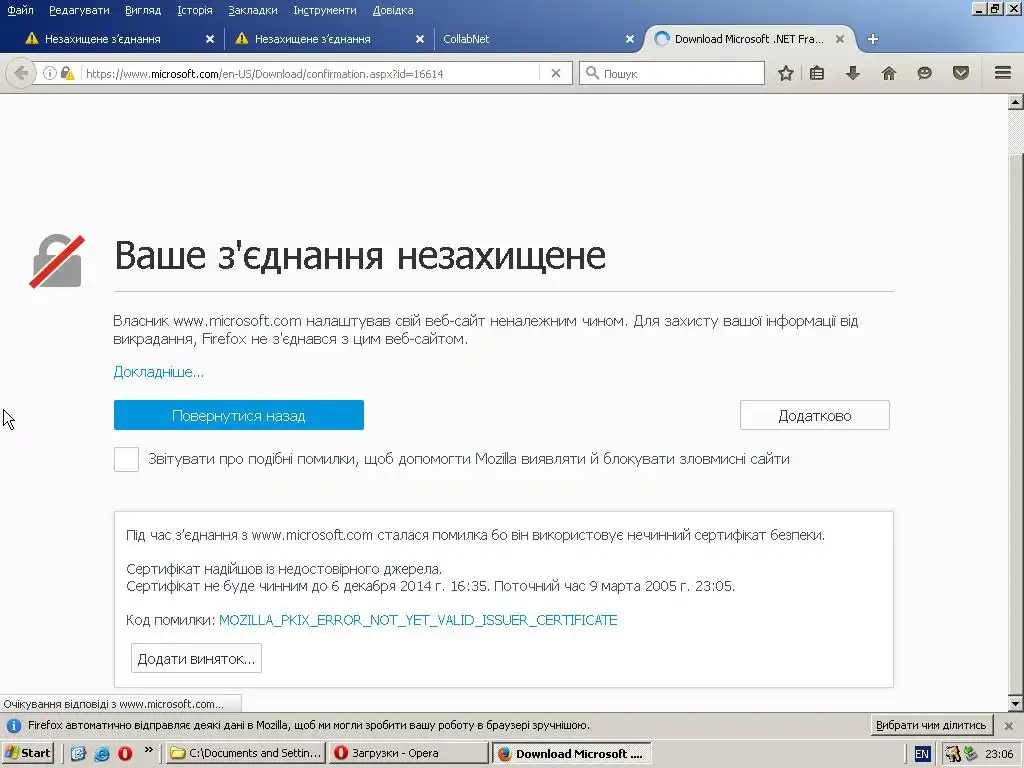
Task: Switch to first Незахищене з'єднання tab
Action: pyautogui.click(x=104, y=39)
